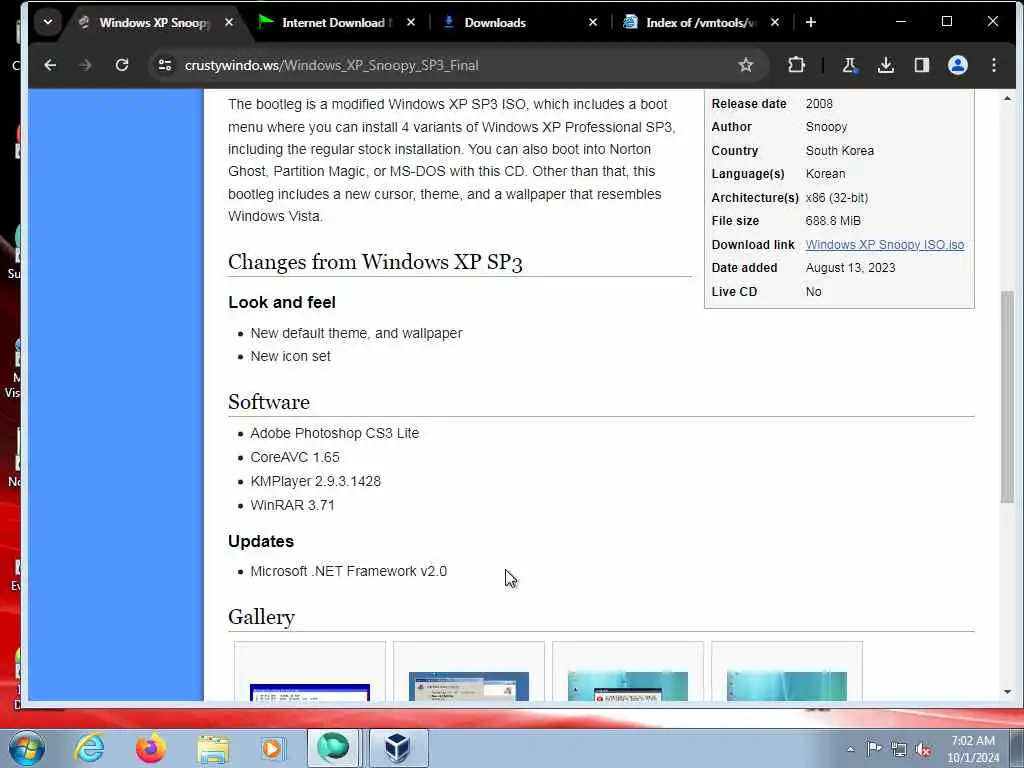The width and height of the screenshot is (1024, 768).
Task: Click the 'Gallery' section heading
Action: [x=261, y=617]
